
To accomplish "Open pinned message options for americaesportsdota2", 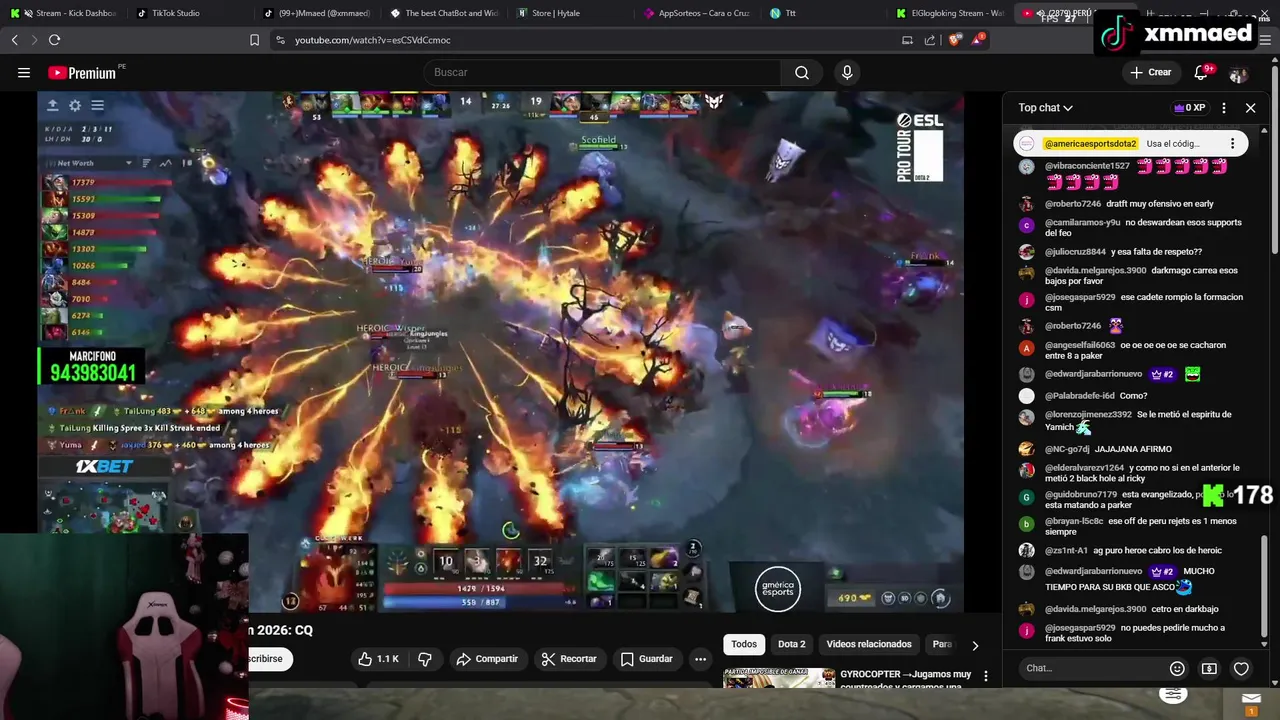I will (1232, 143).
